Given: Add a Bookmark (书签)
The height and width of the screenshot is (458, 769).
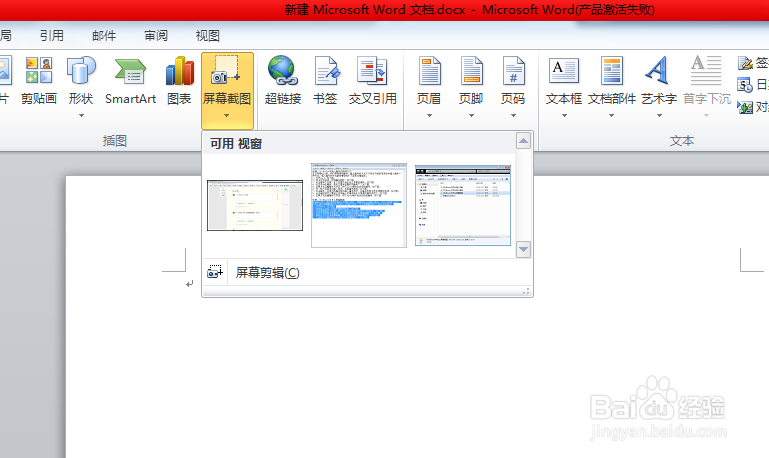Looking at the screenshot, I should (325, 80).
